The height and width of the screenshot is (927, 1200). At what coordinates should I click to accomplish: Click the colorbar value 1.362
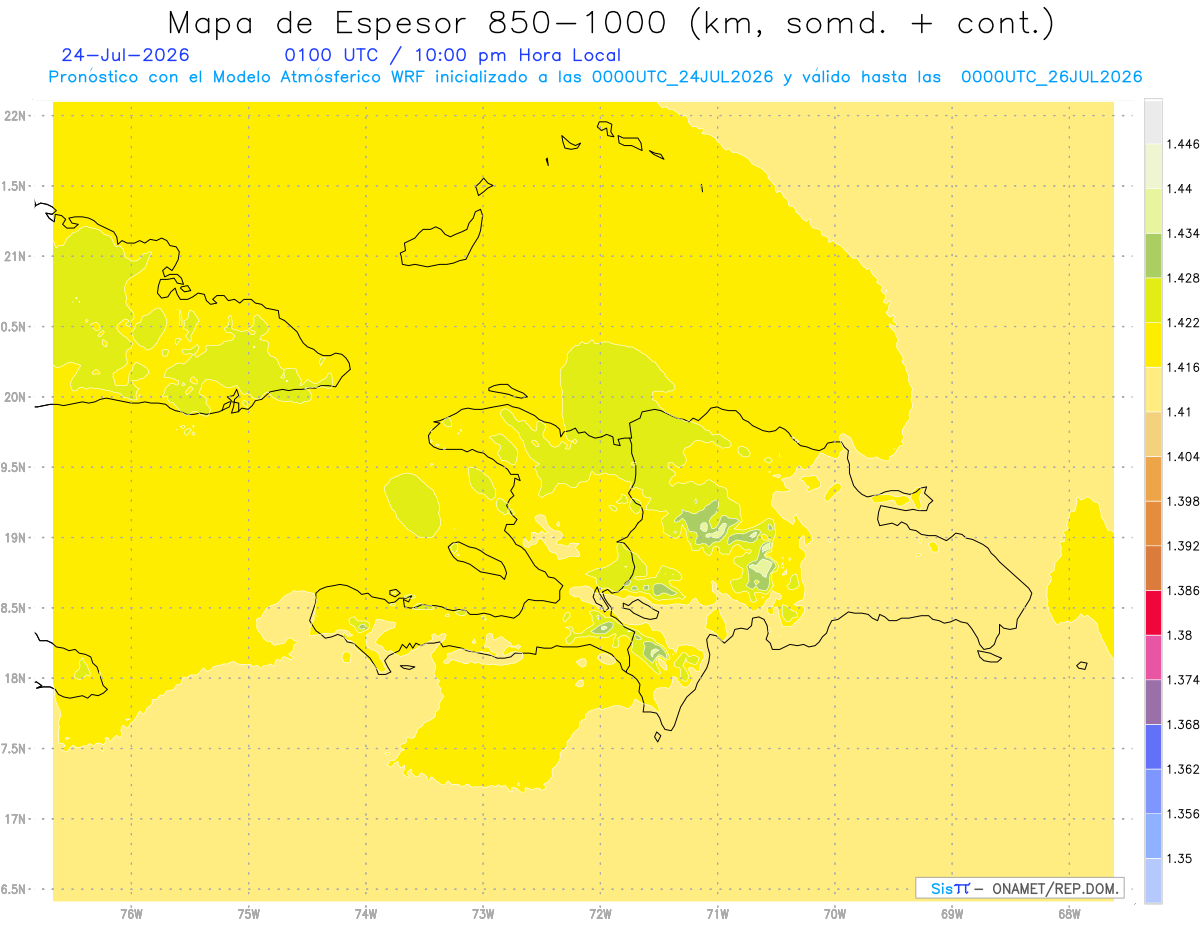1182,769
